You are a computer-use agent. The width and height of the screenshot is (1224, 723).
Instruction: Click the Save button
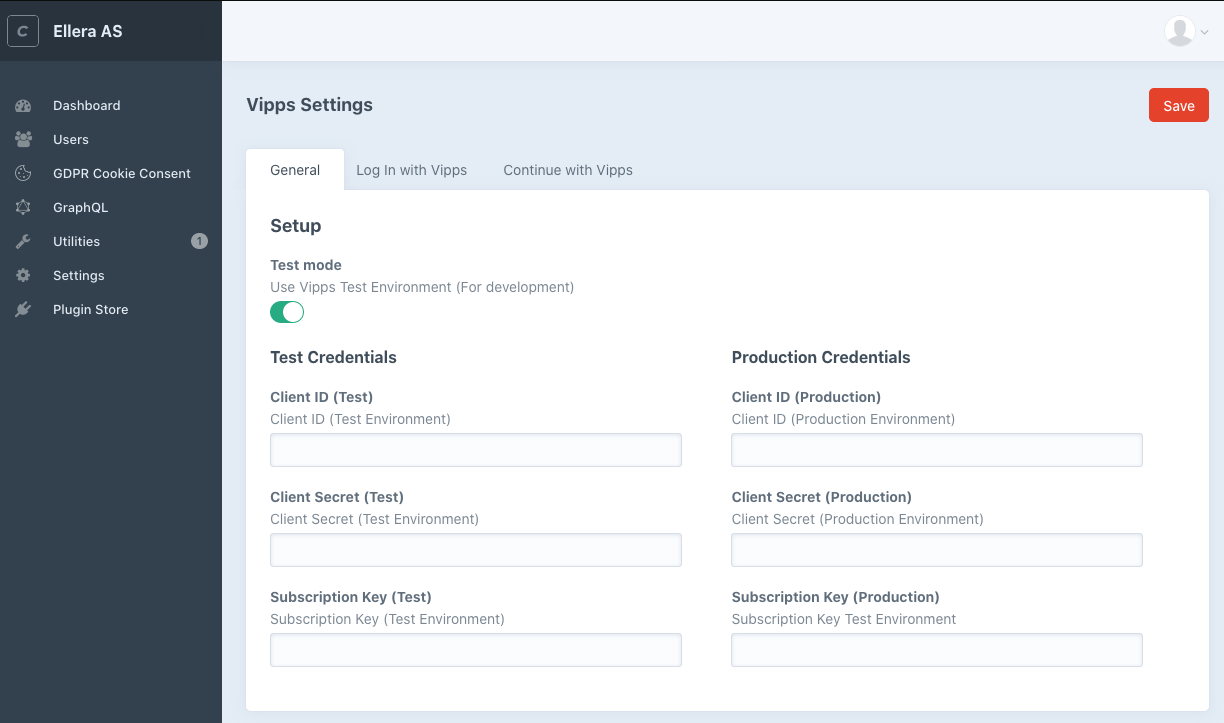[x=1178, y=104]
